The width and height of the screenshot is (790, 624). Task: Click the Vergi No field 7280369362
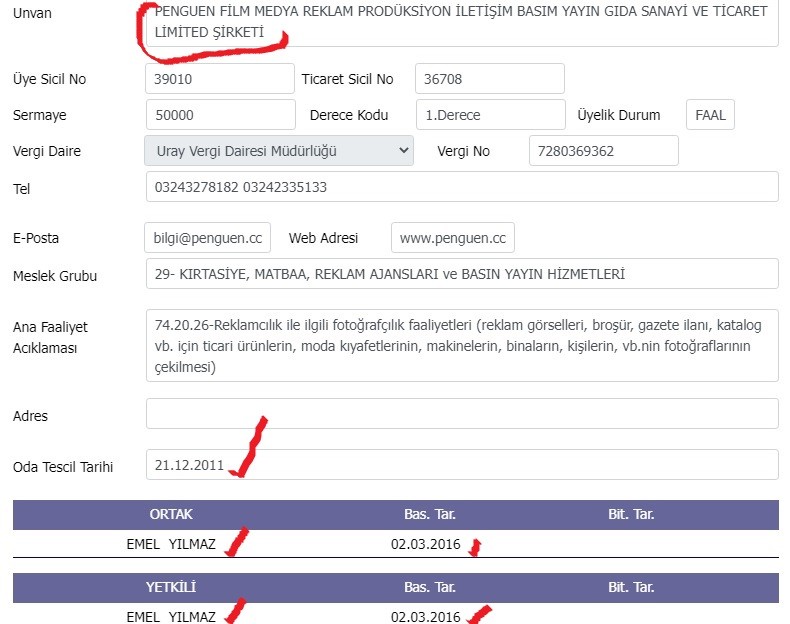point(604,151)
